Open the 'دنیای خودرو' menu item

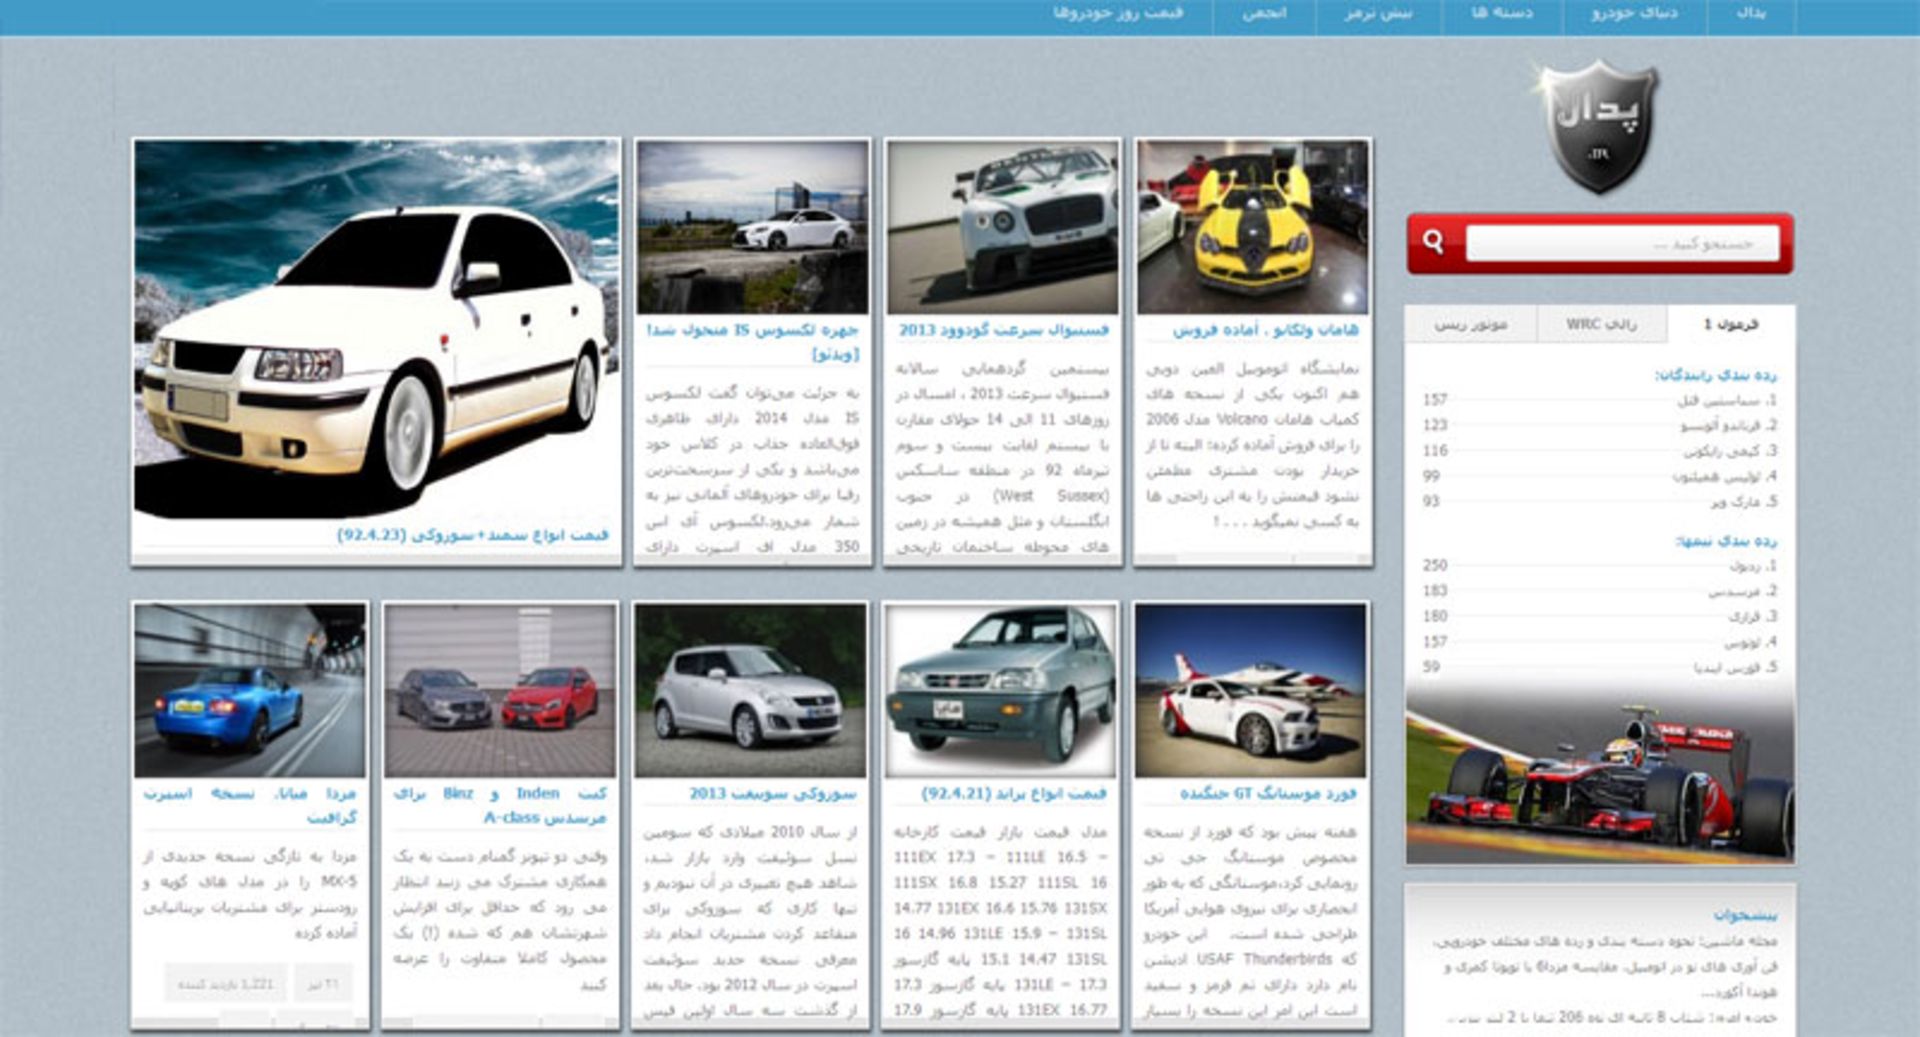coord(1634,13)
